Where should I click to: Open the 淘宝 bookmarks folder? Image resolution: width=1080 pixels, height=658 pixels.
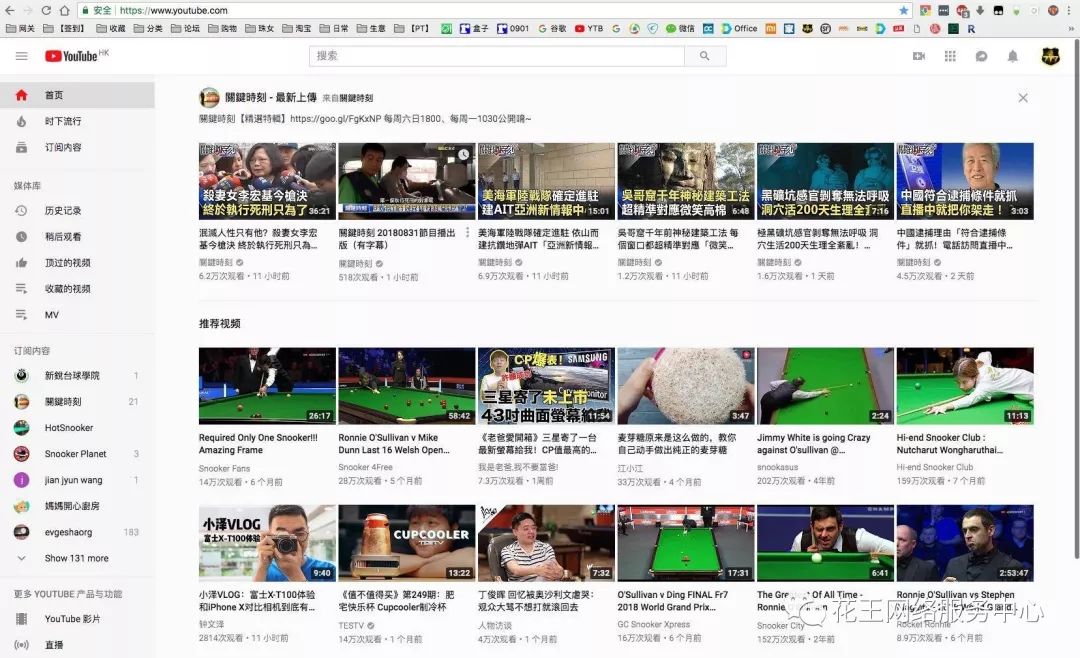[x=296, y=28]
